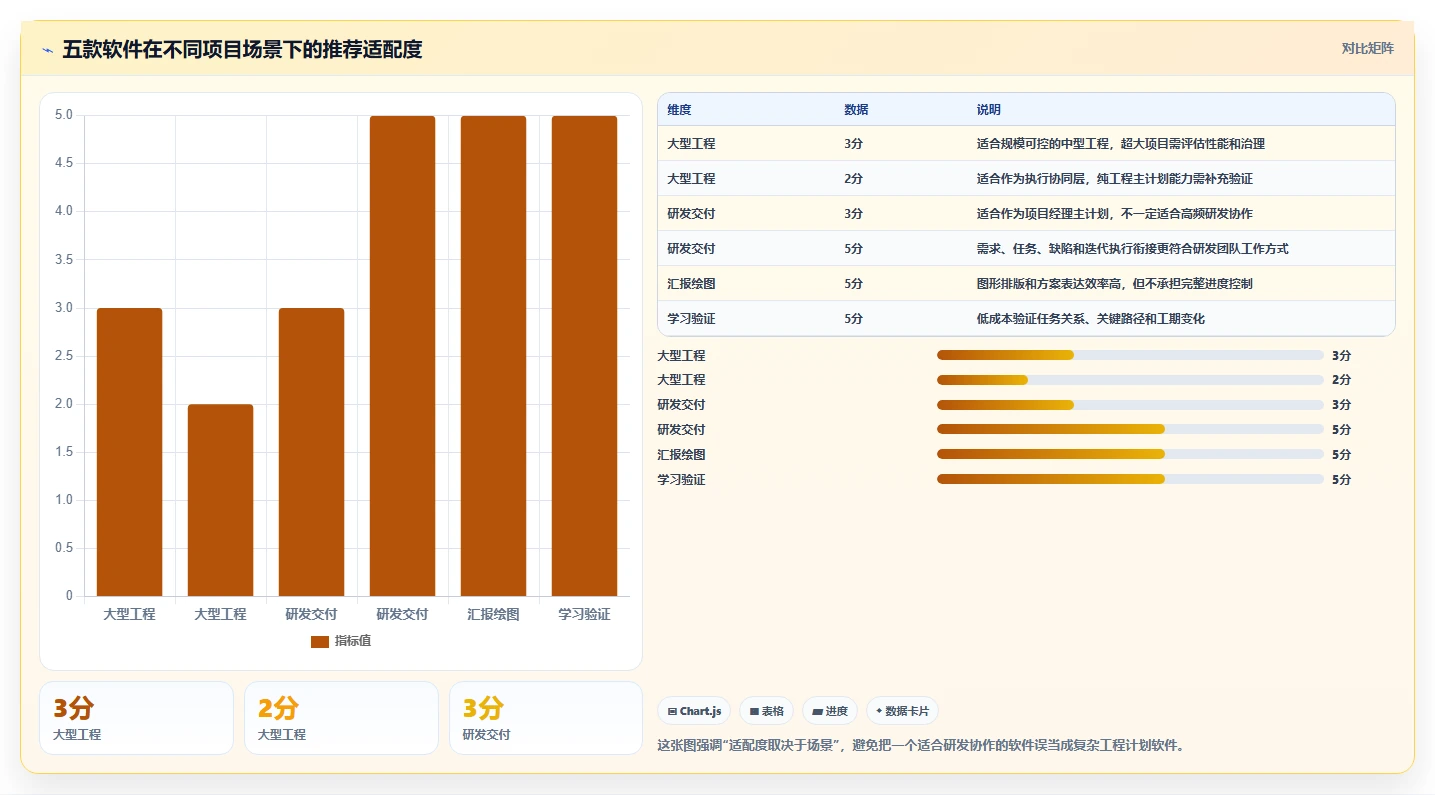This screenshot has width=1435, height=795.
Task: Click the 2.5 tick on the chart's y-axis
Action: [64, 356]
